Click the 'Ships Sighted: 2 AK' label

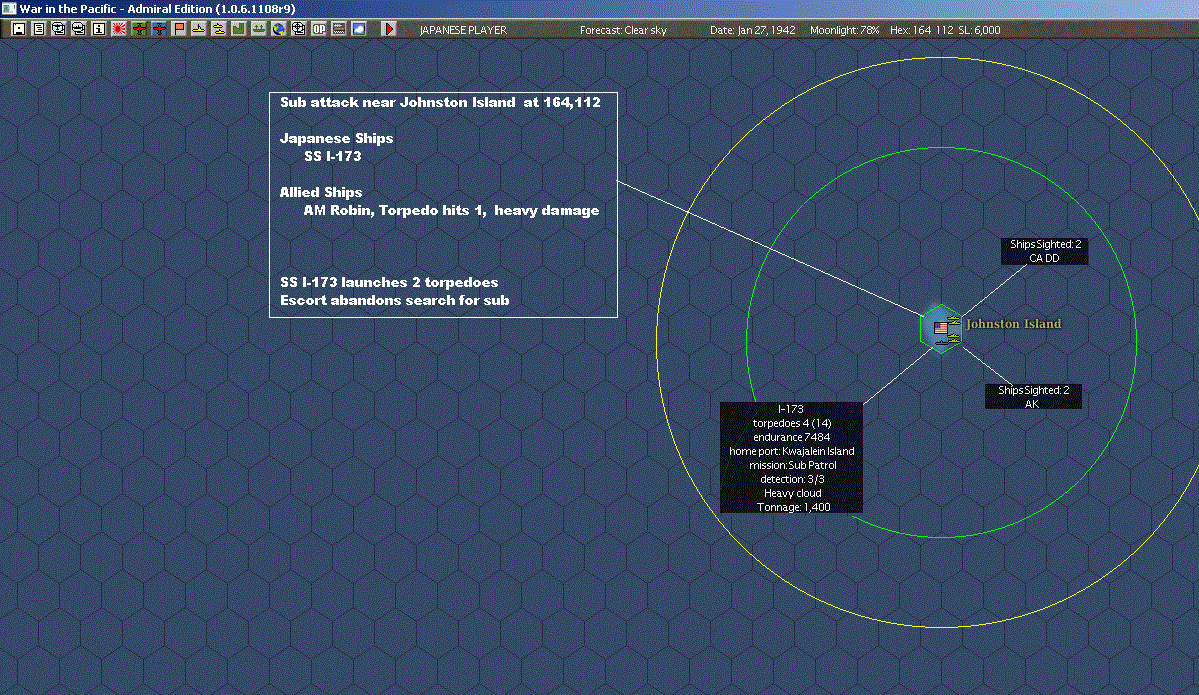(1033, 396)
